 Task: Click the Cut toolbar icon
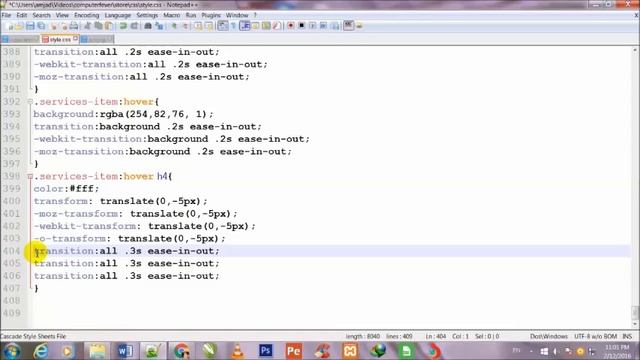[87, 26]
